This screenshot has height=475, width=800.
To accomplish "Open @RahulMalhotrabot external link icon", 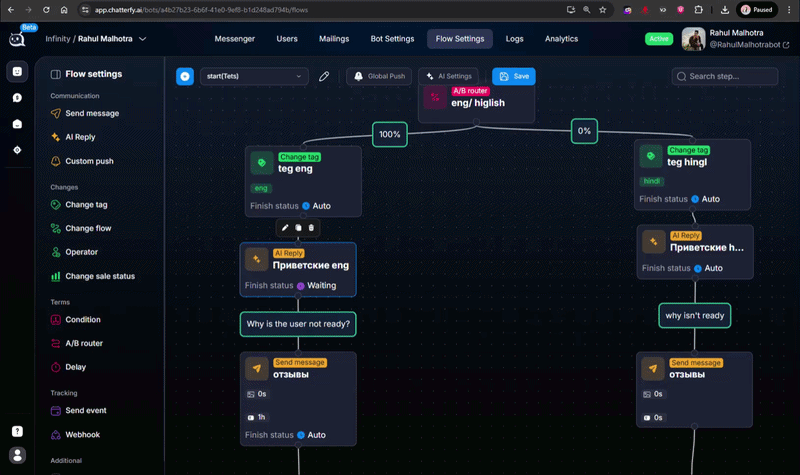I will pyautogui.click(x=786, y=45).
